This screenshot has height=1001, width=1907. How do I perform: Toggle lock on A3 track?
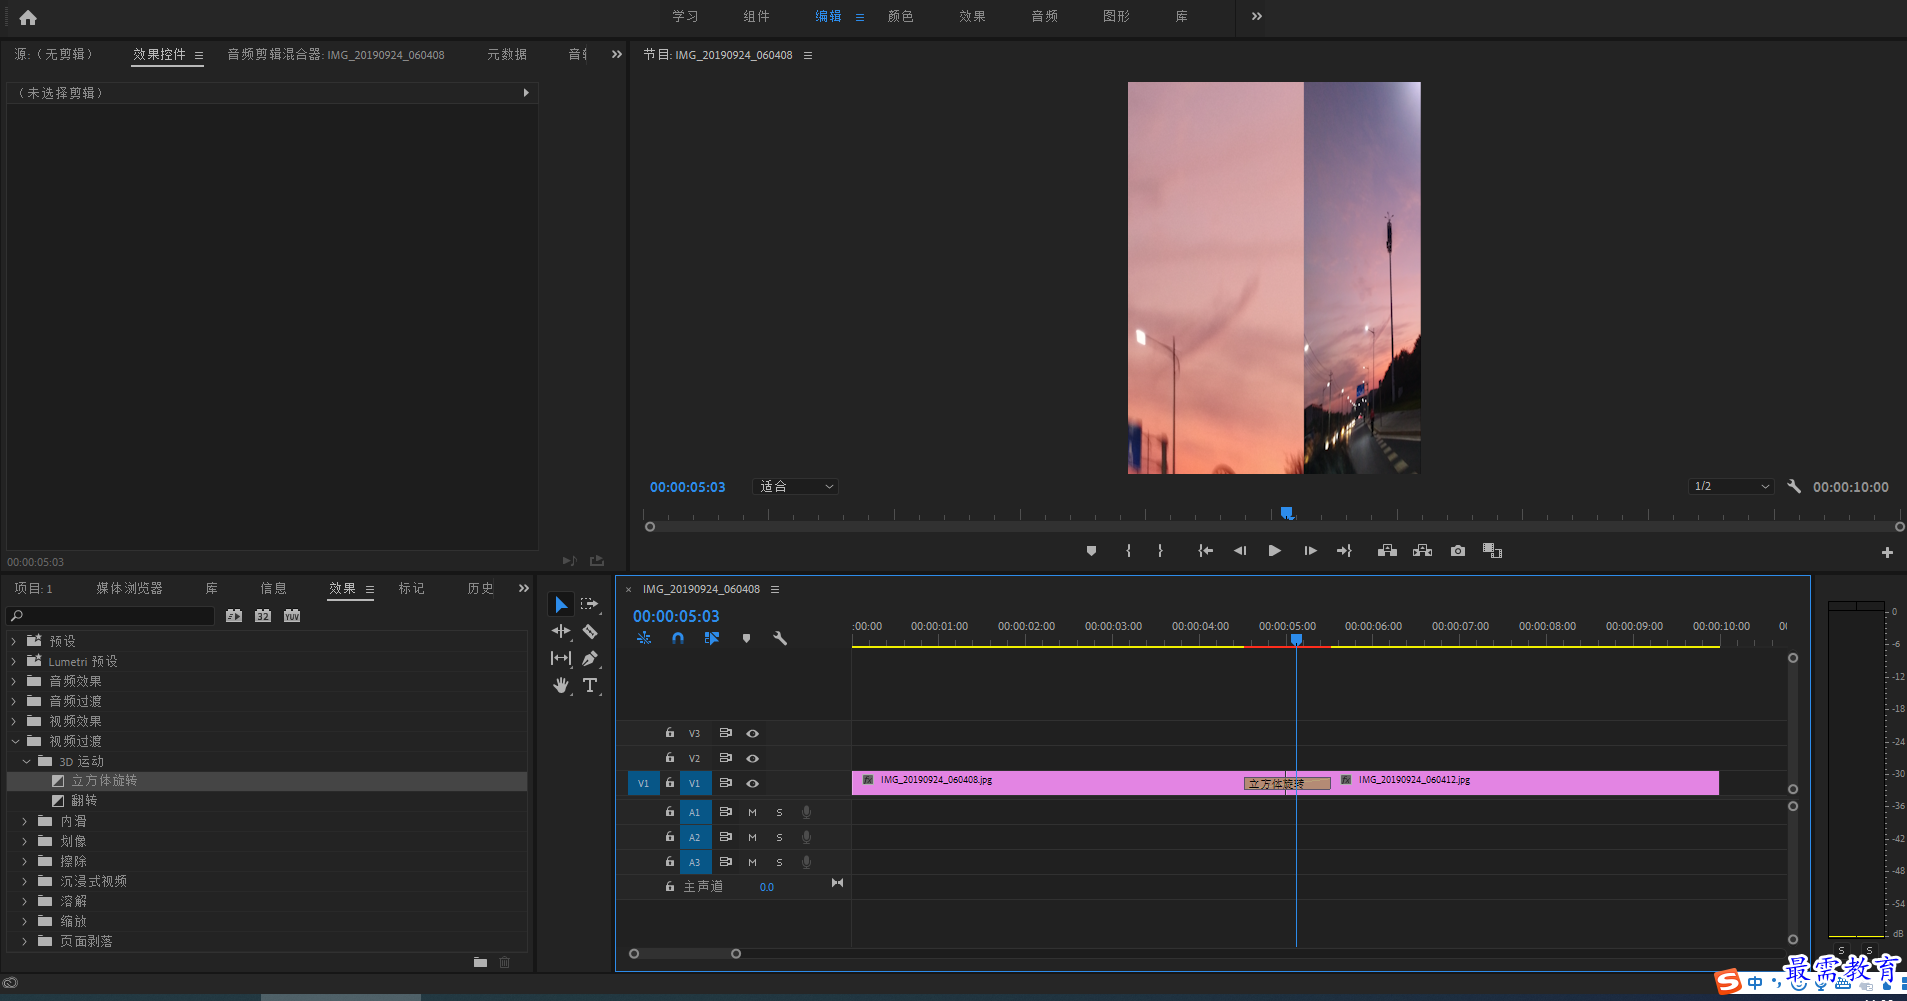670,861
